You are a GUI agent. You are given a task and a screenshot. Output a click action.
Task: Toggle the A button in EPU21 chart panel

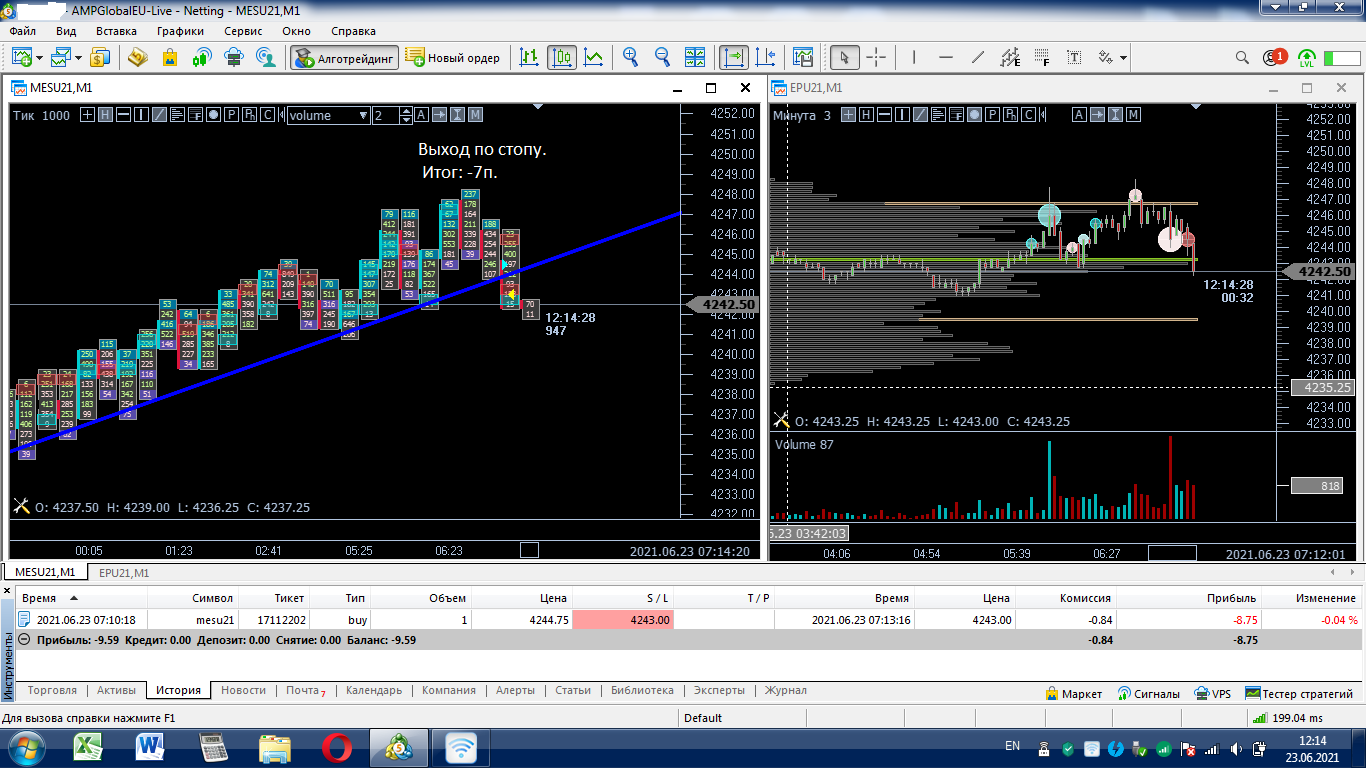1080,115
